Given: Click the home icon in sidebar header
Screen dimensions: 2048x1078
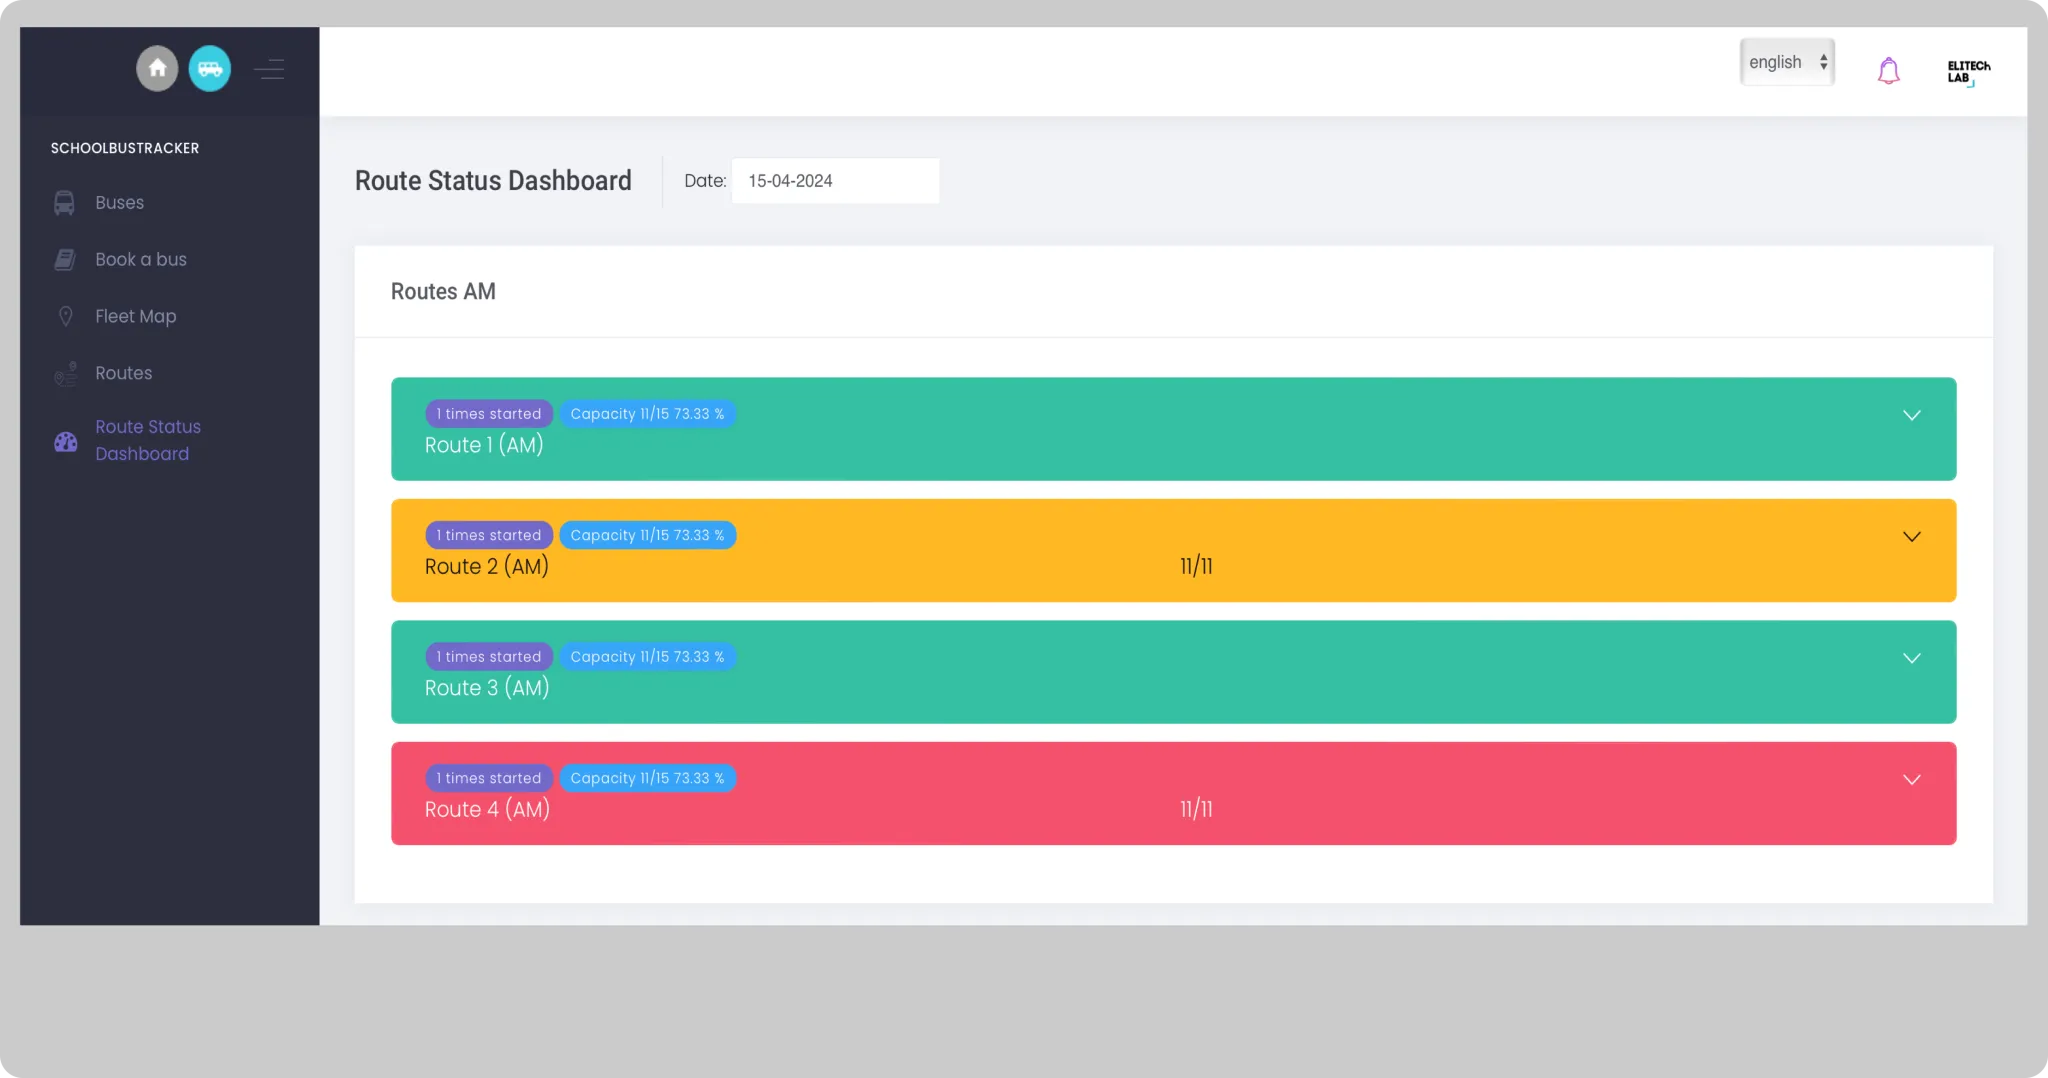Looking at the screenshot, I should (157, 68).
